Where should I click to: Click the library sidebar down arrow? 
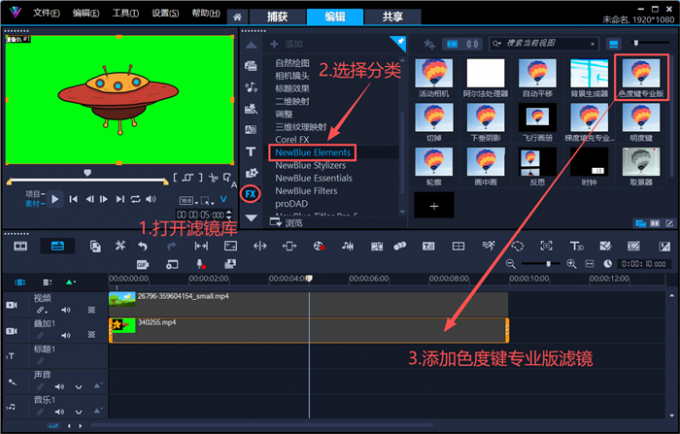click(251, 218)
